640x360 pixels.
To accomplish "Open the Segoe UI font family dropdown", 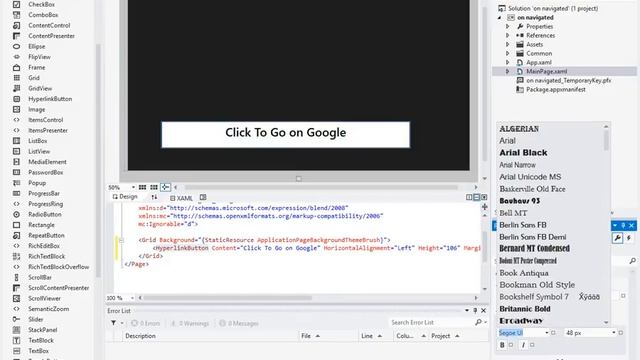I will click(x=547, y=333).
